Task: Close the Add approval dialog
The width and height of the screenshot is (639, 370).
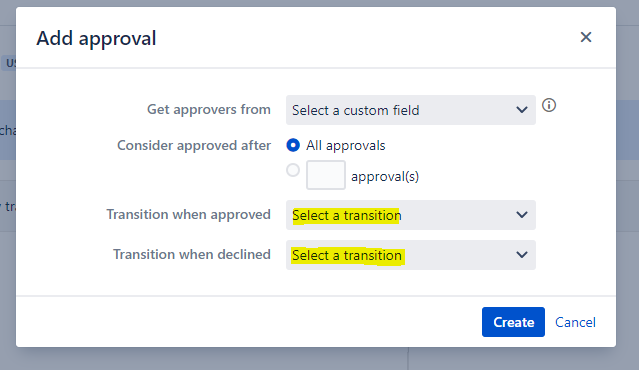Action: coord(586,37)
